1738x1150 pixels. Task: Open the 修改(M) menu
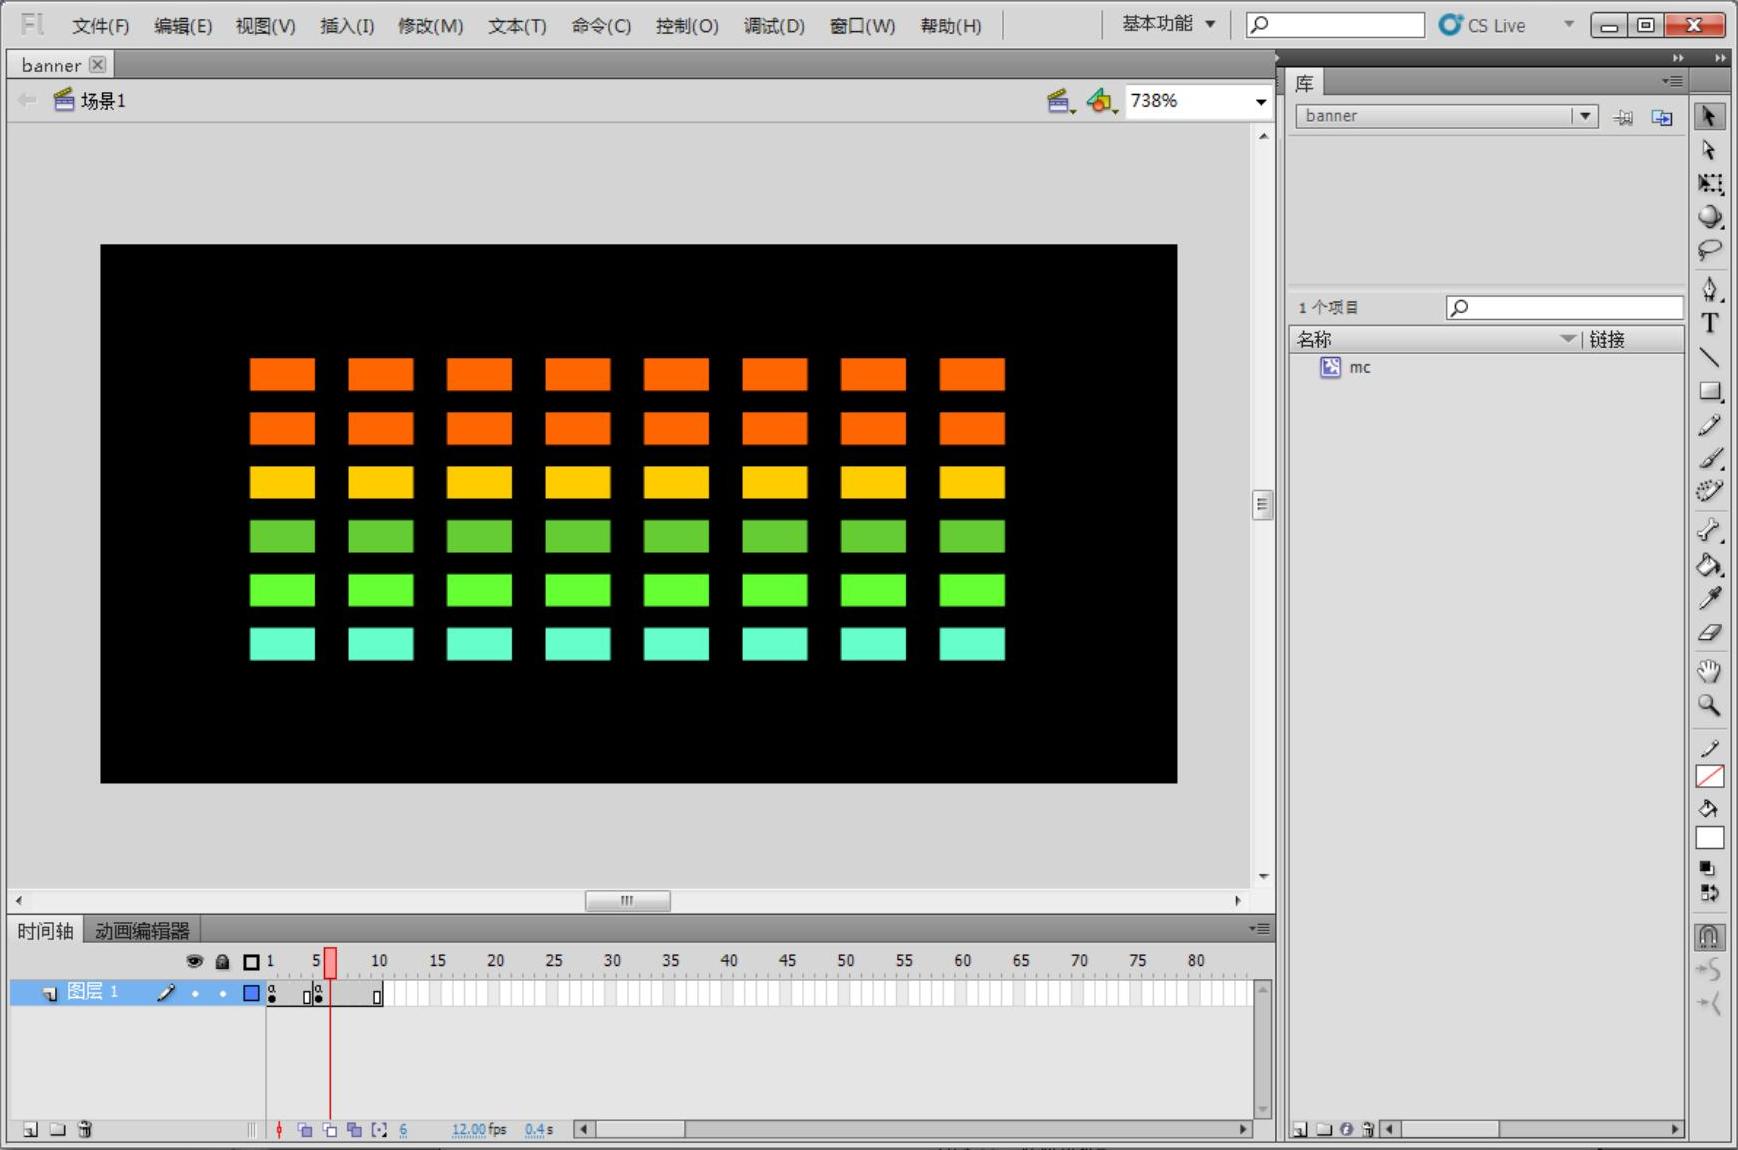(x=430, y=25)
